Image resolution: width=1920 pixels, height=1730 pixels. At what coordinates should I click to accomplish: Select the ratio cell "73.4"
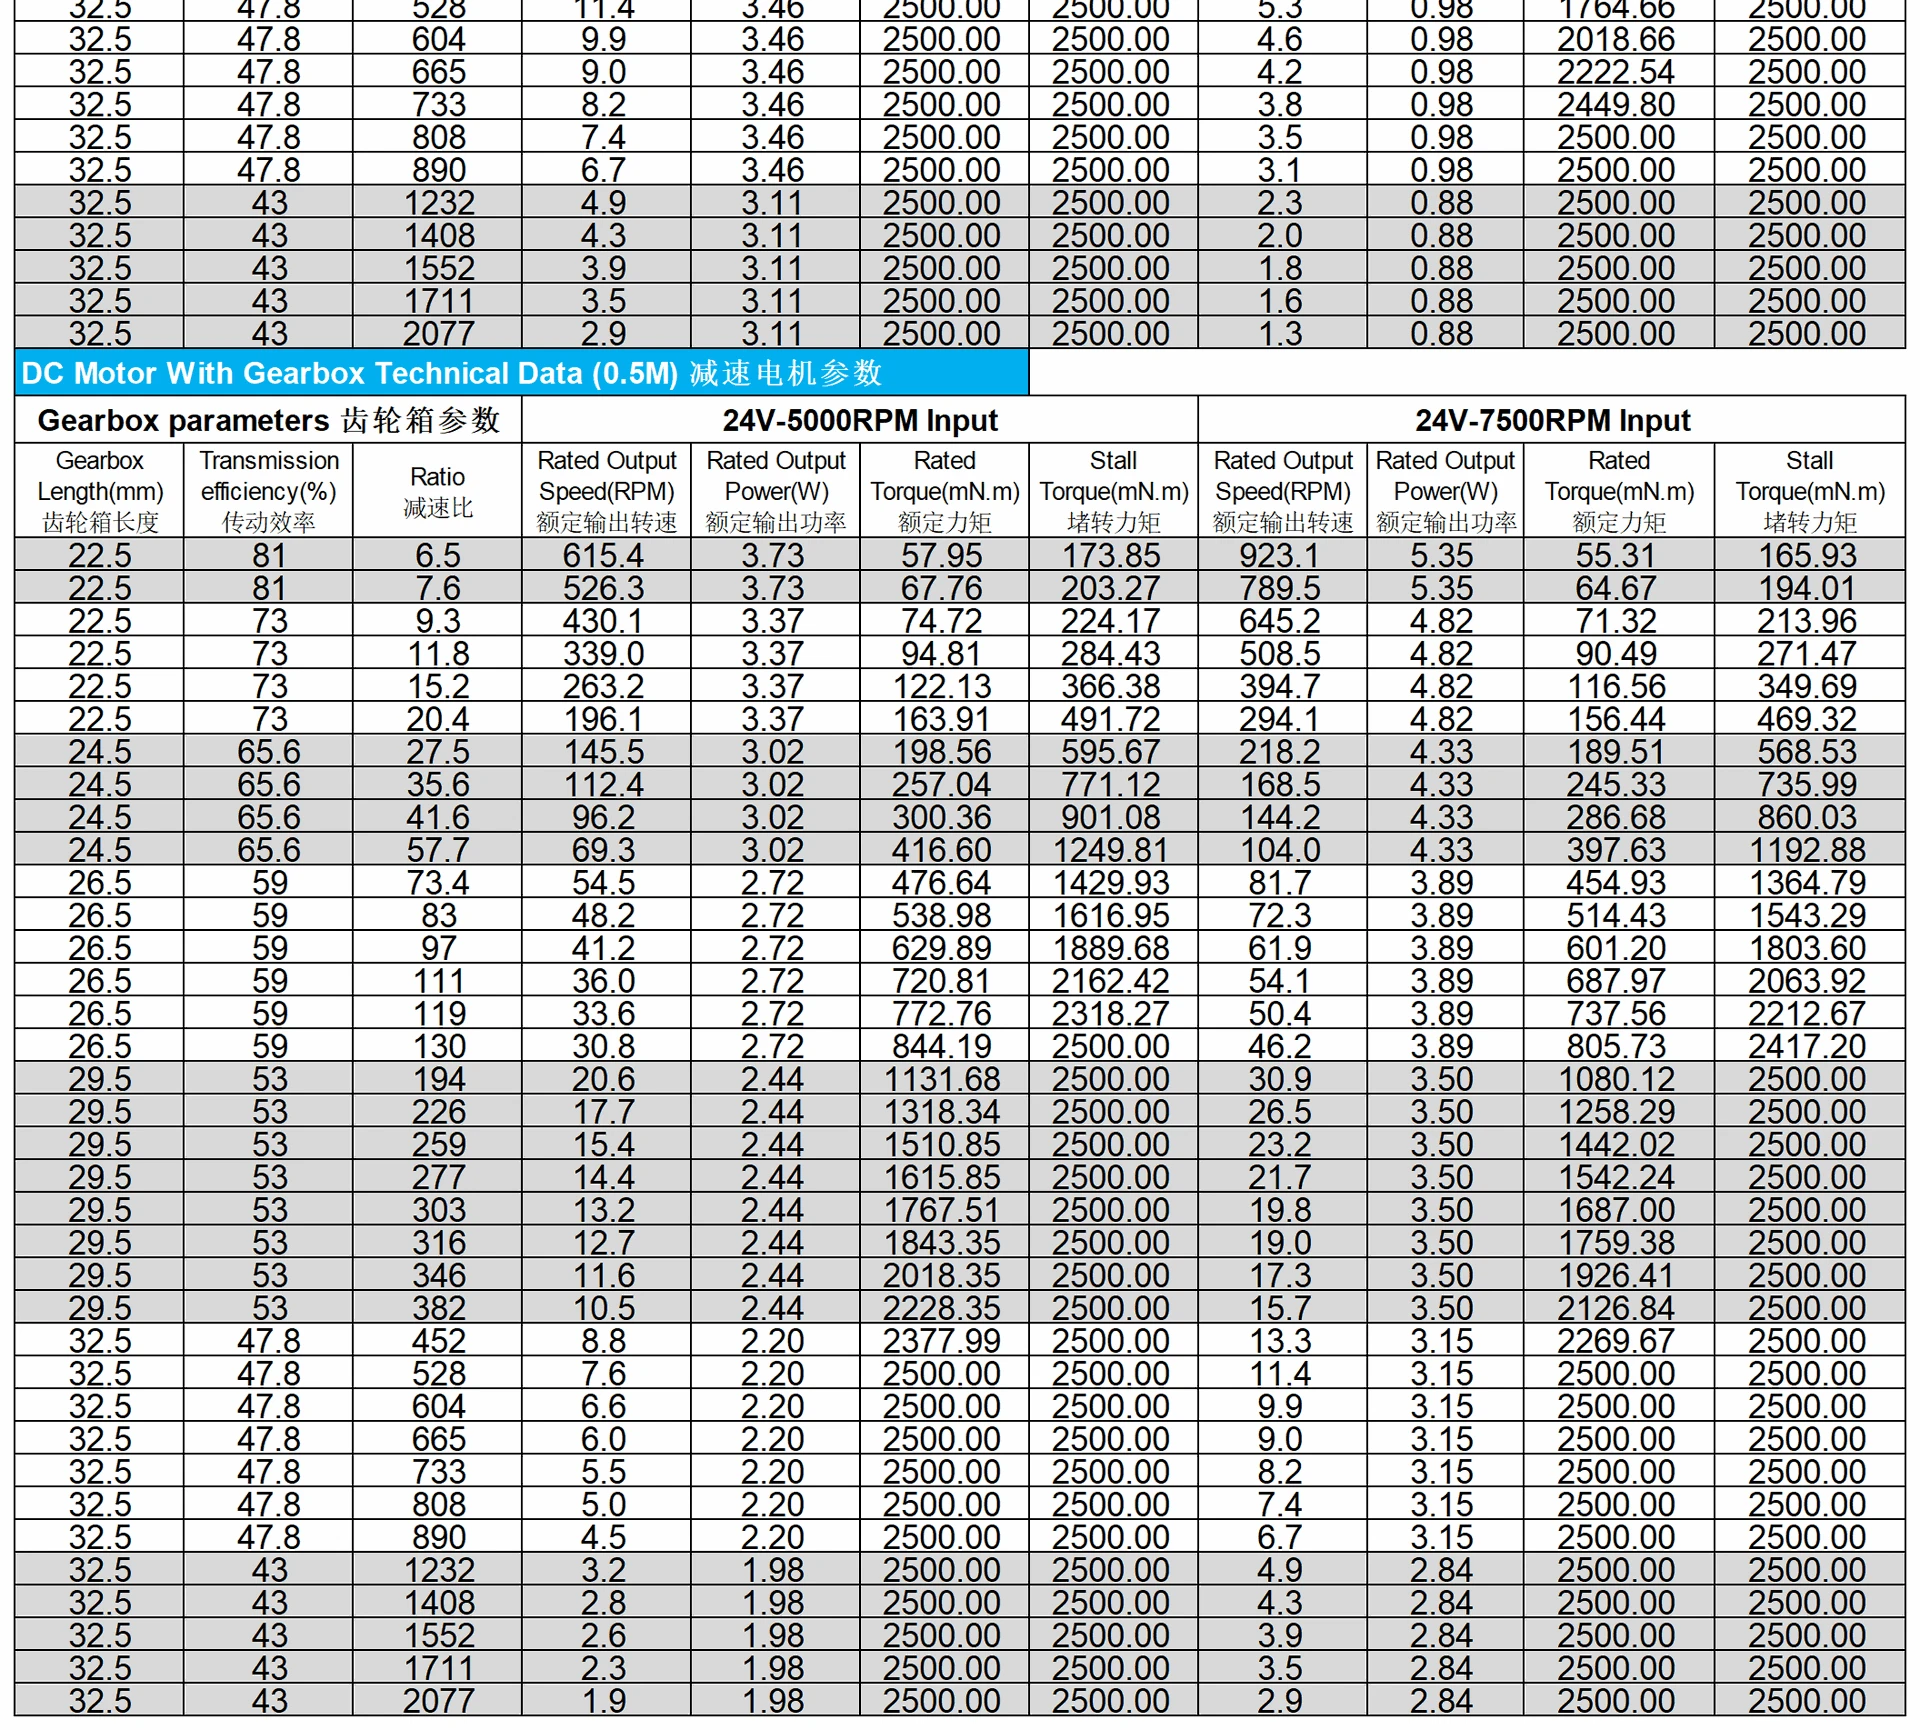438,883
